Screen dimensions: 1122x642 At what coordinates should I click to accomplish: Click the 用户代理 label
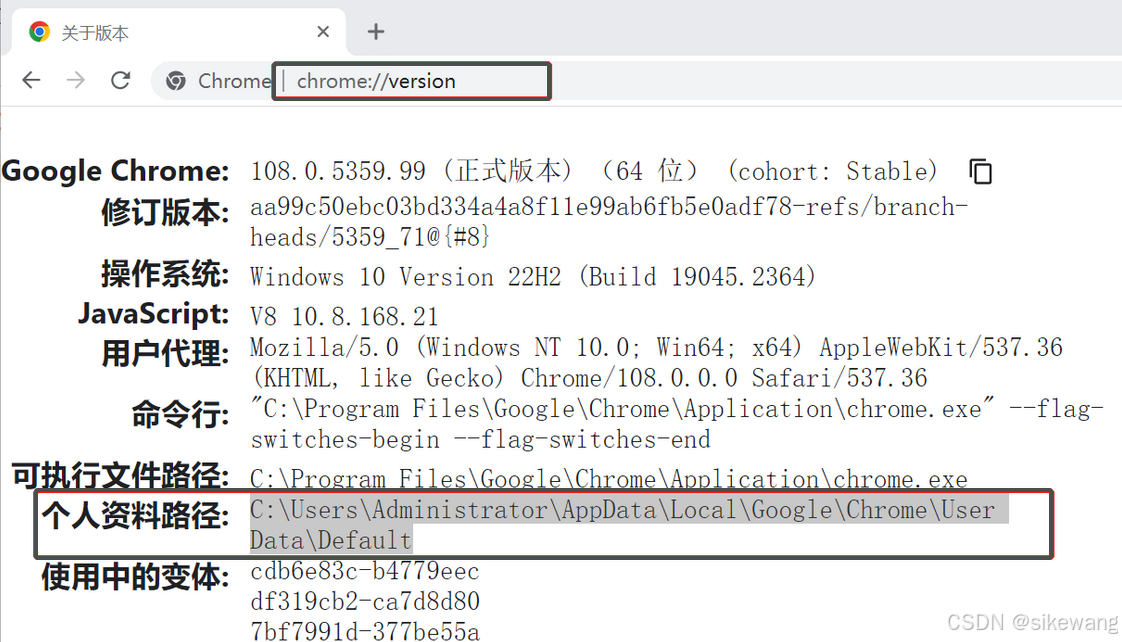click(165, 354)
